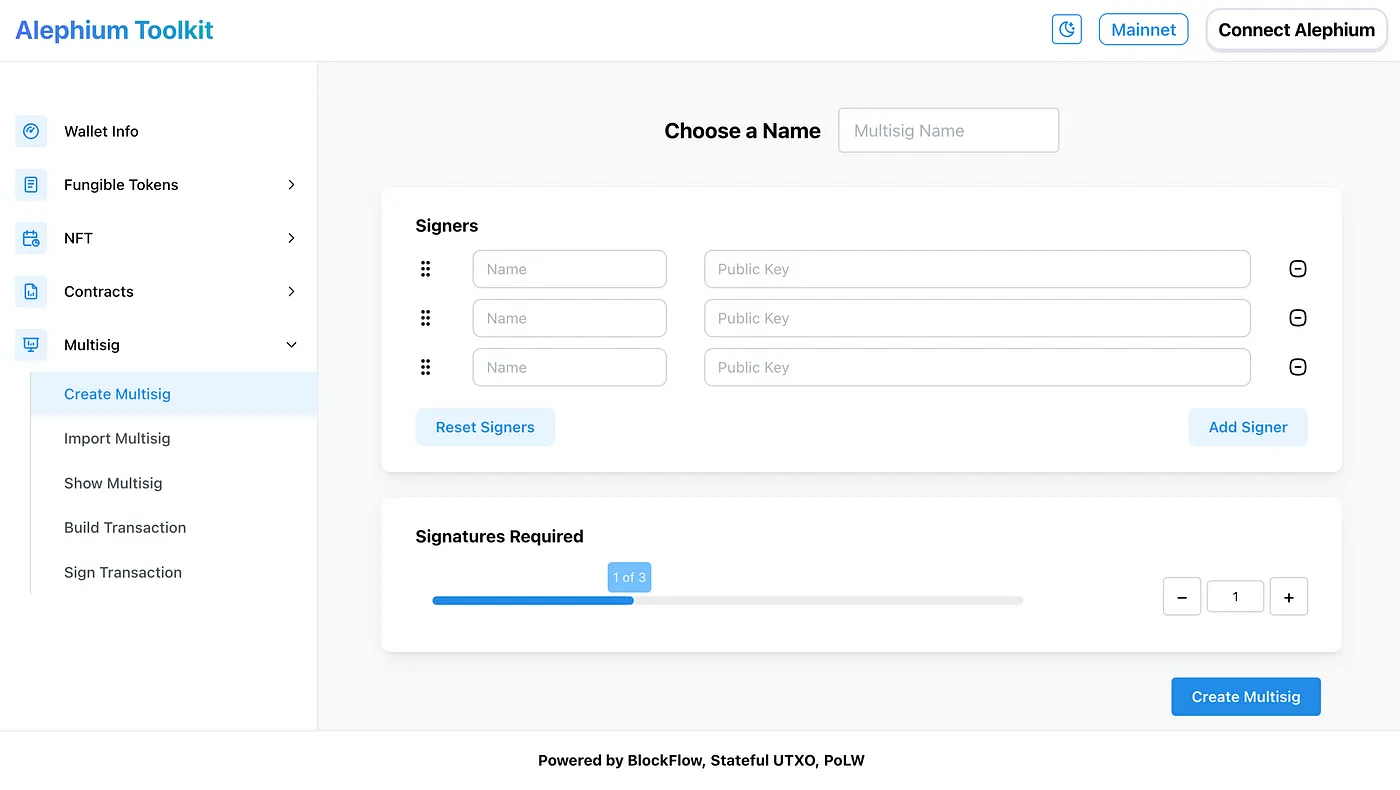Click the '1 of 3' slider tooltip
The height and width of the screenshot is (790, 1400).
pos(629,577)
